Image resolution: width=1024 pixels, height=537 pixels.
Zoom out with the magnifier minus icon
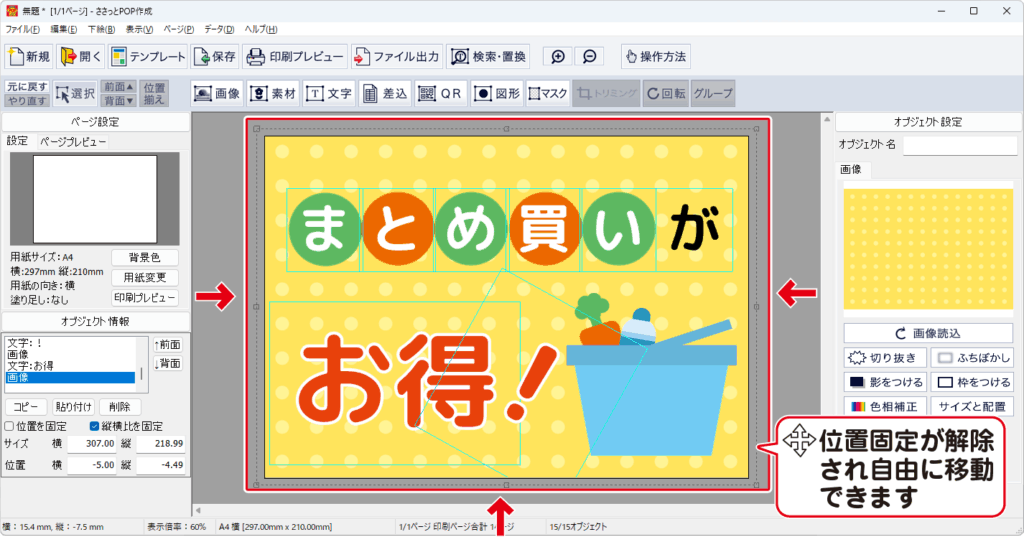point(590,57)
